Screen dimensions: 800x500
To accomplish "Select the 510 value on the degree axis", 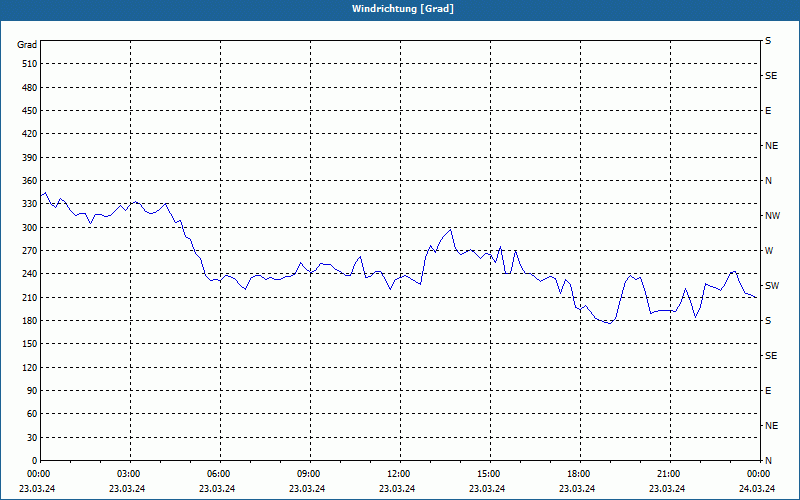I will click(x=30, y=64).
